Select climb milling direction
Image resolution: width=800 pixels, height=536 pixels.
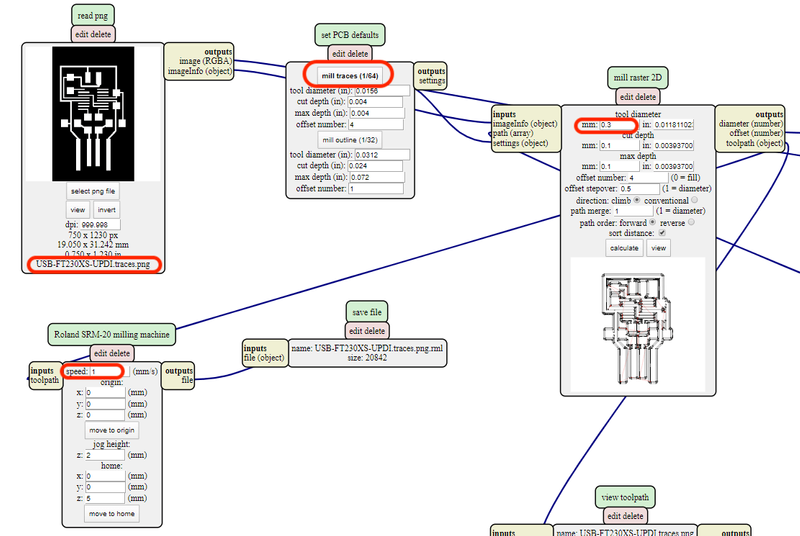click(x=637, y=200)
